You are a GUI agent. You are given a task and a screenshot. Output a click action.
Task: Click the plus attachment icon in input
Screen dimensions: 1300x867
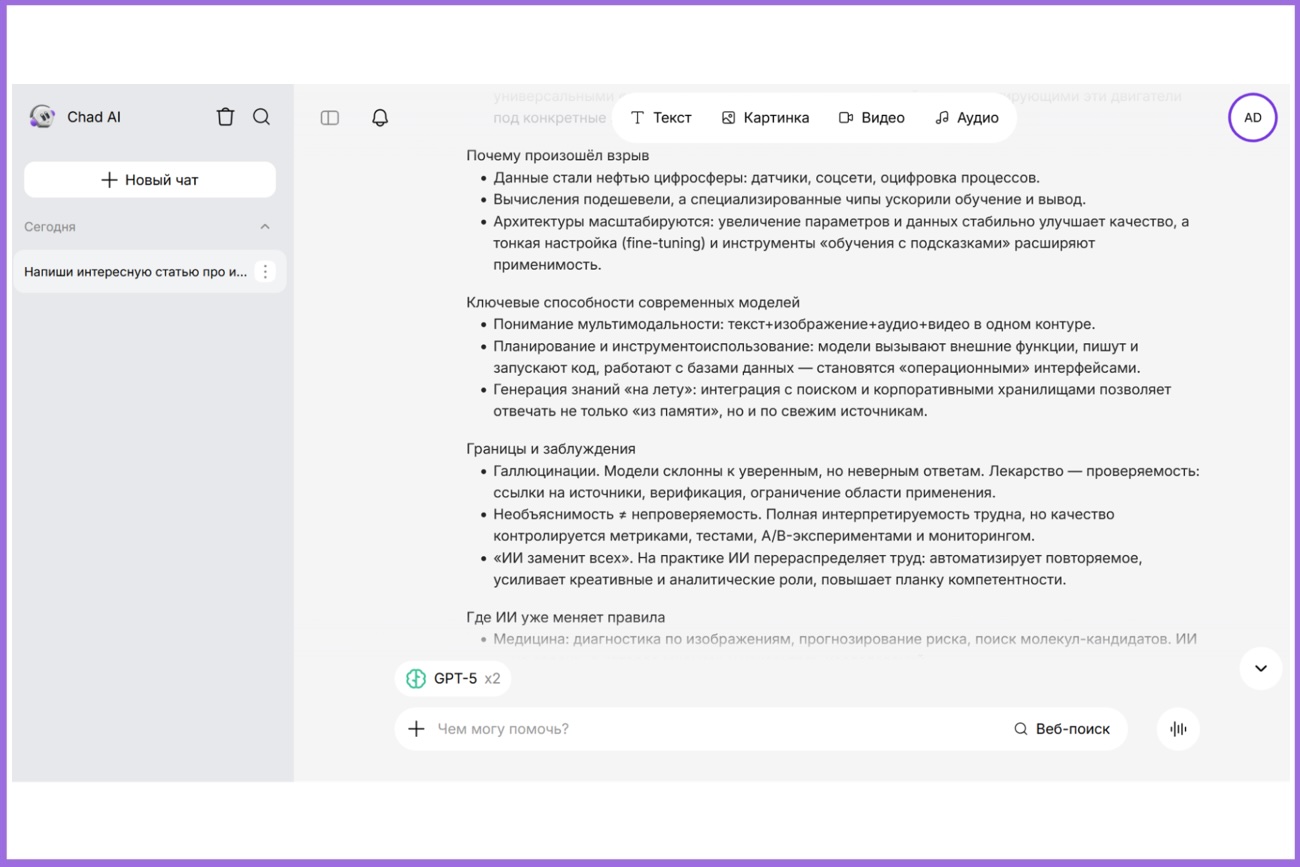click(417, 729)
